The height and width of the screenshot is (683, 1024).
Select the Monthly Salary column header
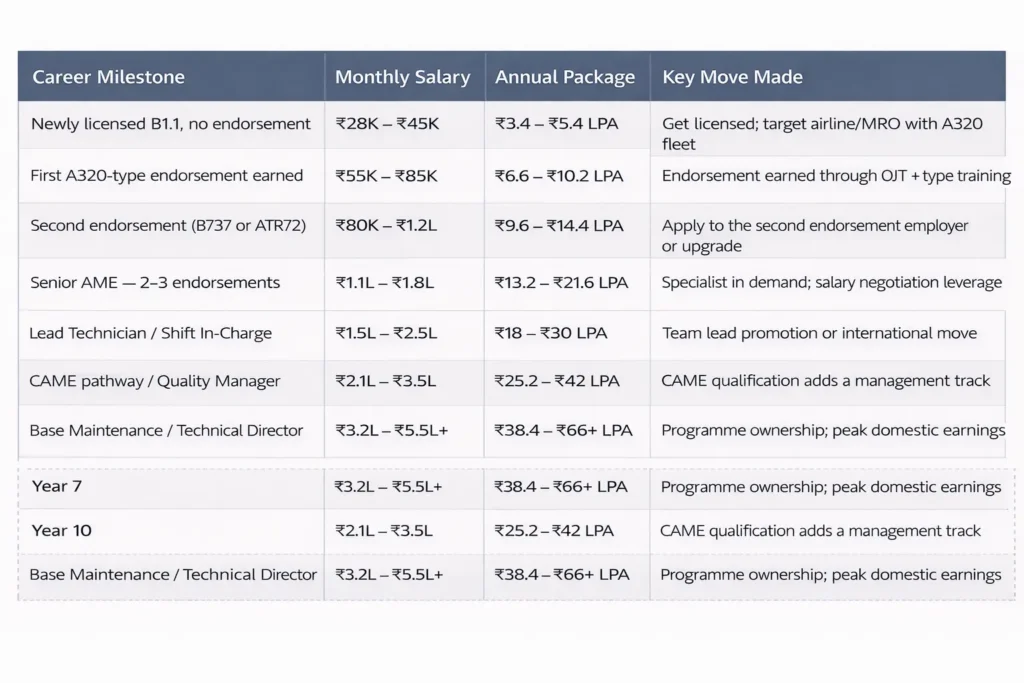tap(402, 77)
